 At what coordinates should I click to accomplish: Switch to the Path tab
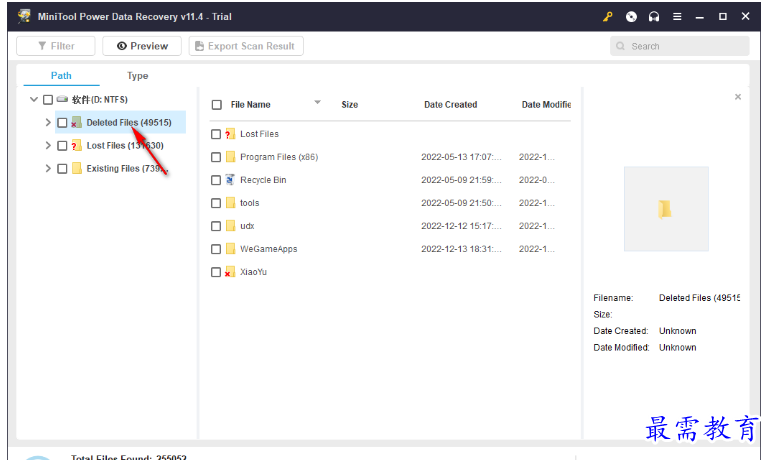point(61,75)
